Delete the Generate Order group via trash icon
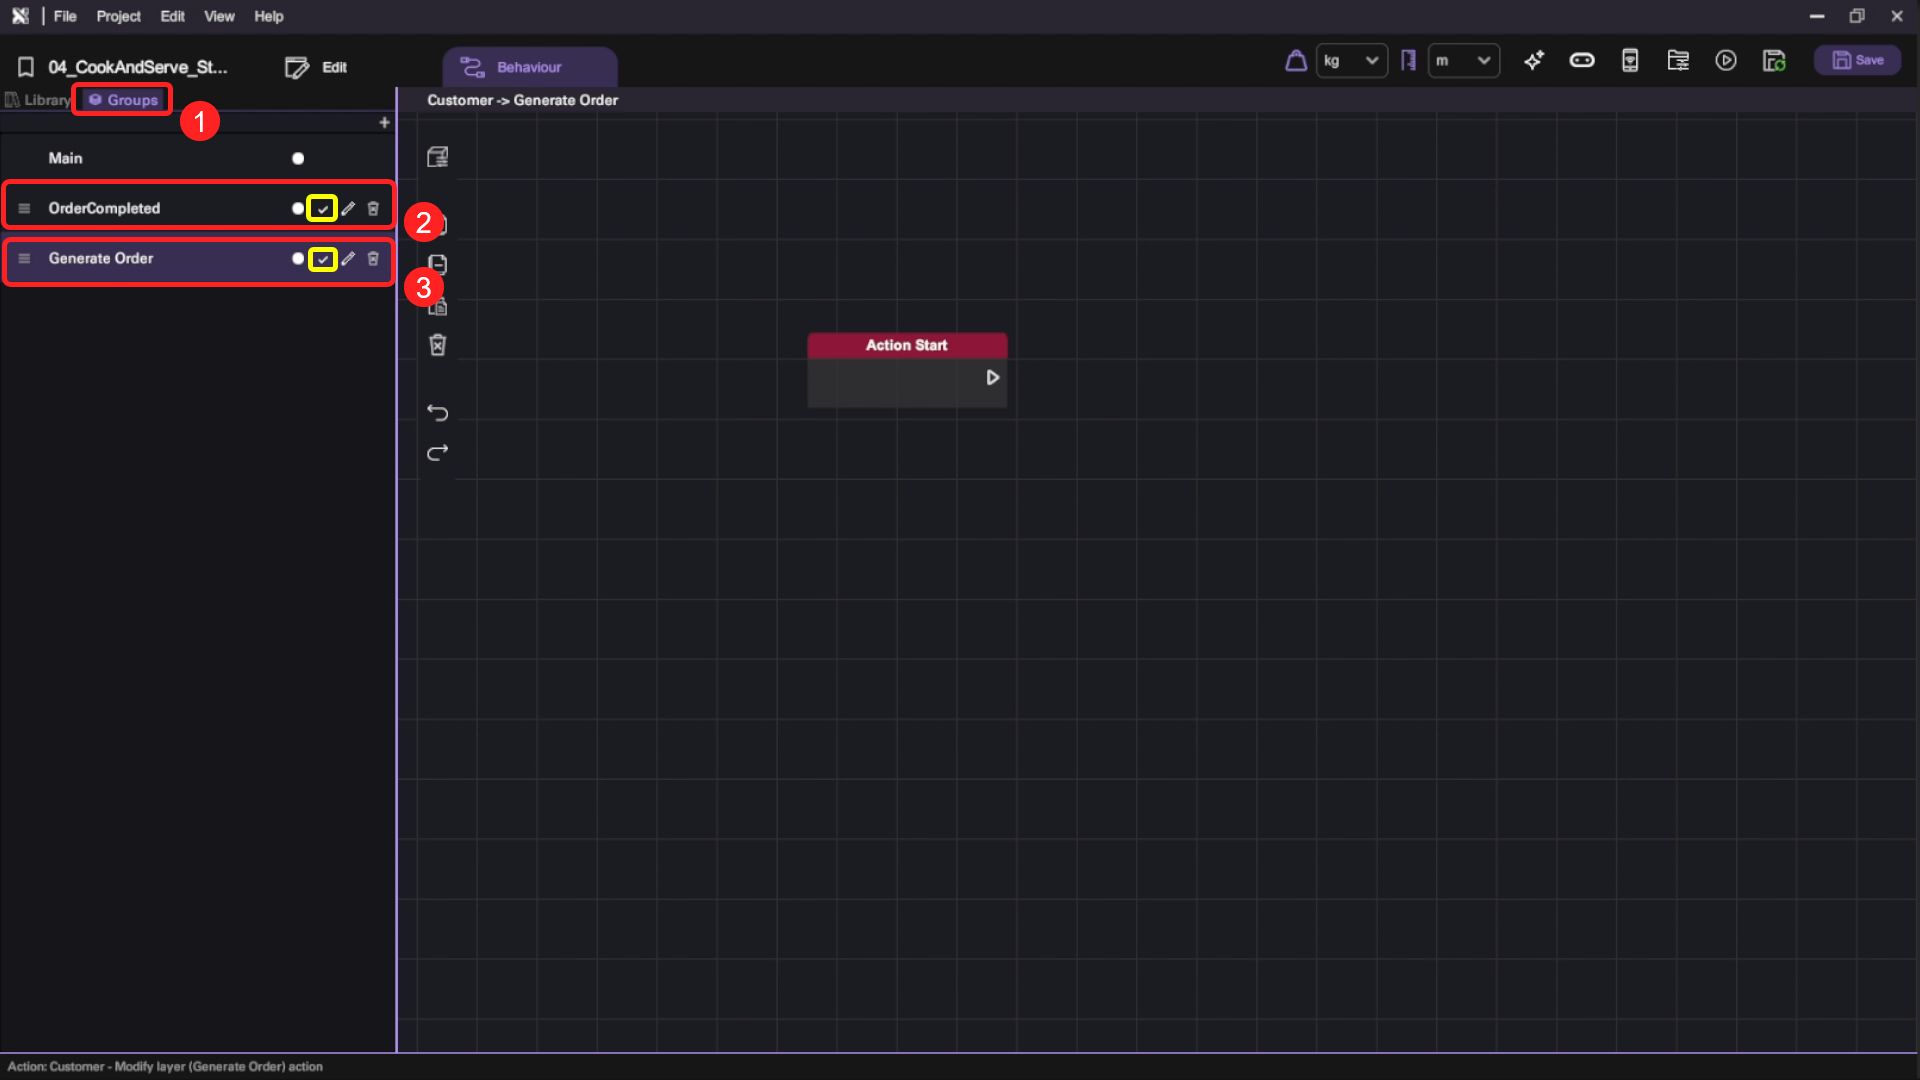 tap(373, 258)
